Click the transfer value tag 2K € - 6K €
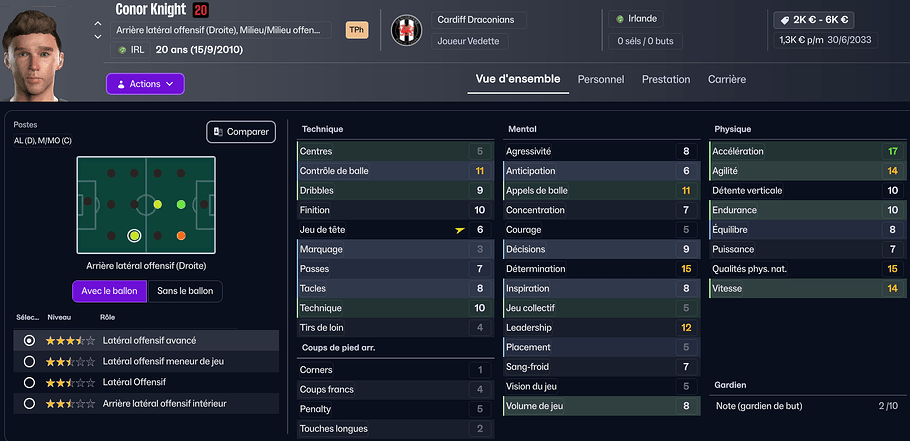 click(x=813, y=19)
